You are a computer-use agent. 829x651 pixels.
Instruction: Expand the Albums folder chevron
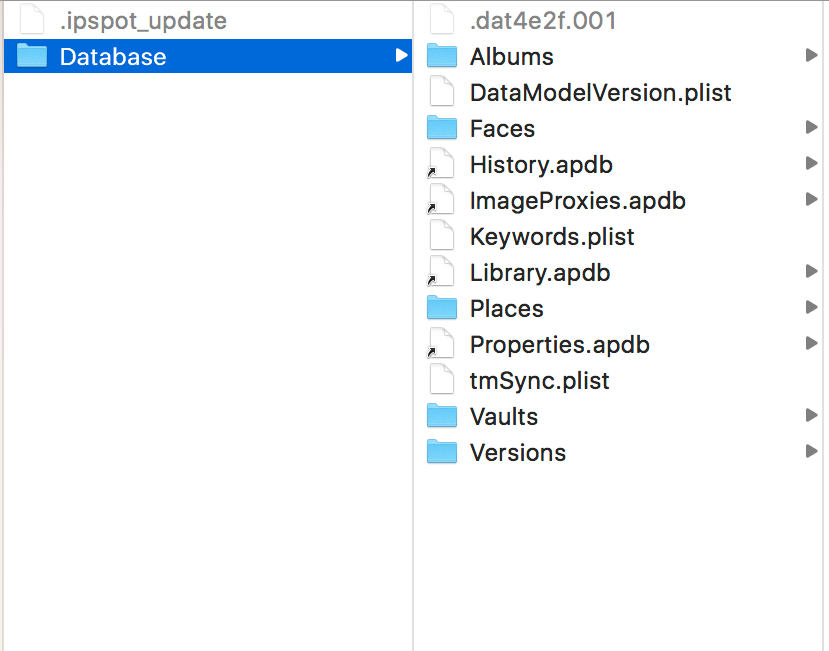[x=812, y=55]
